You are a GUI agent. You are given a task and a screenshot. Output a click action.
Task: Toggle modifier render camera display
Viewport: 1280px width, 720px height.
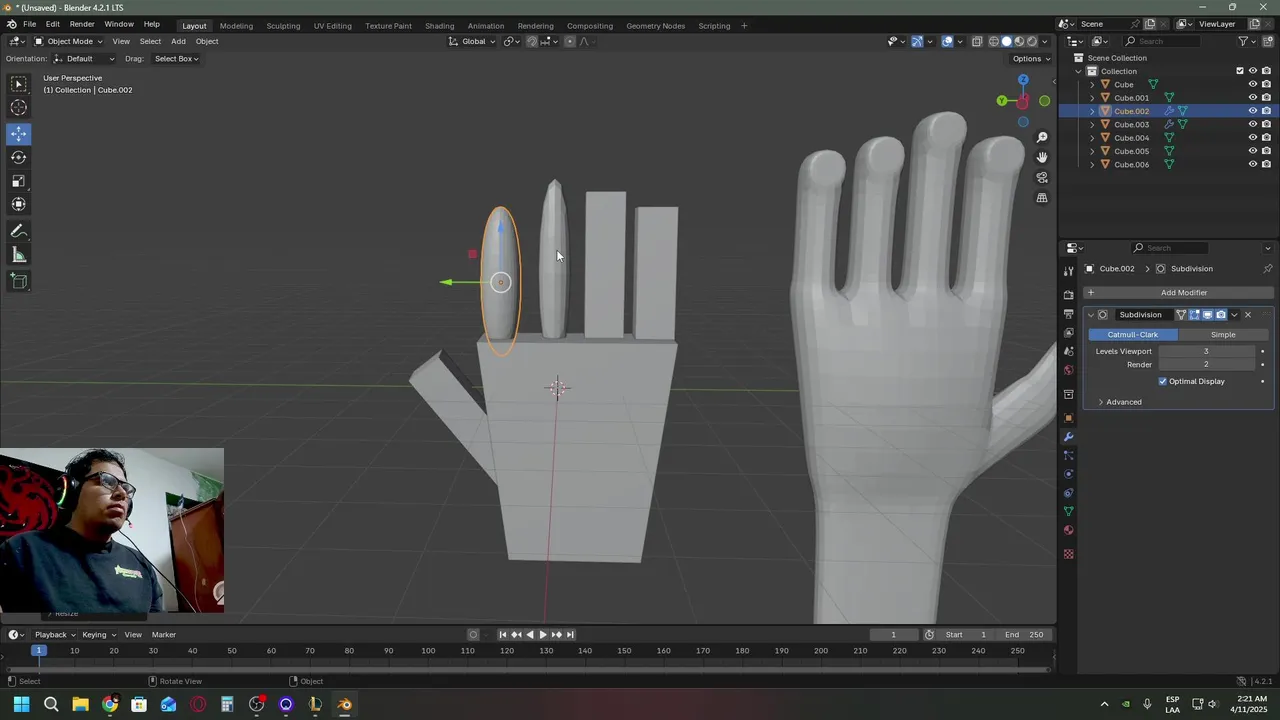click(x=1221, y=315)
